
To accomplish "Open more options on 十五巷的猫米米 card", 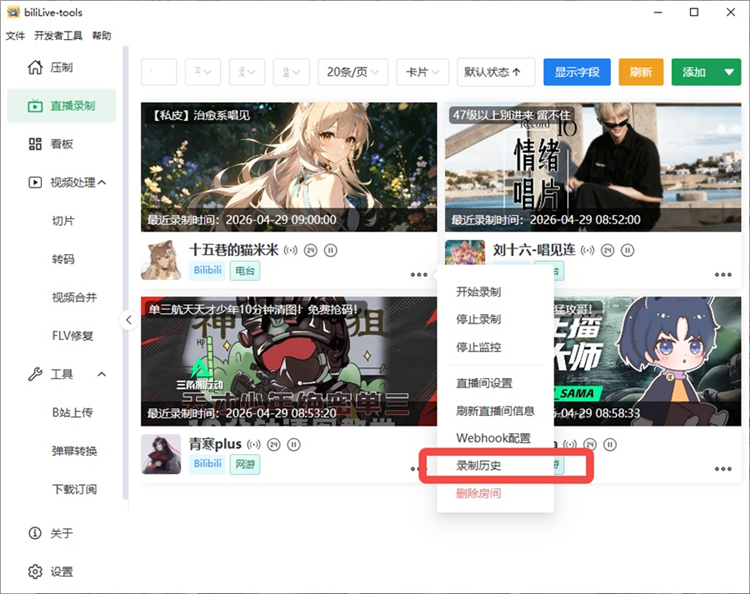I will click(x=419, y=275).
